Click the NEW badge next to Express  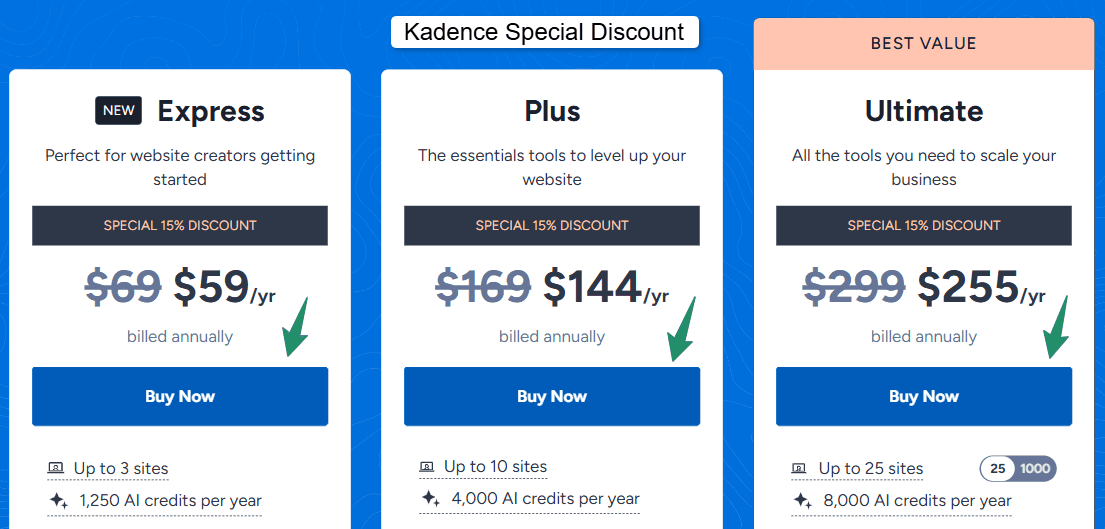(x=118, y=111)
